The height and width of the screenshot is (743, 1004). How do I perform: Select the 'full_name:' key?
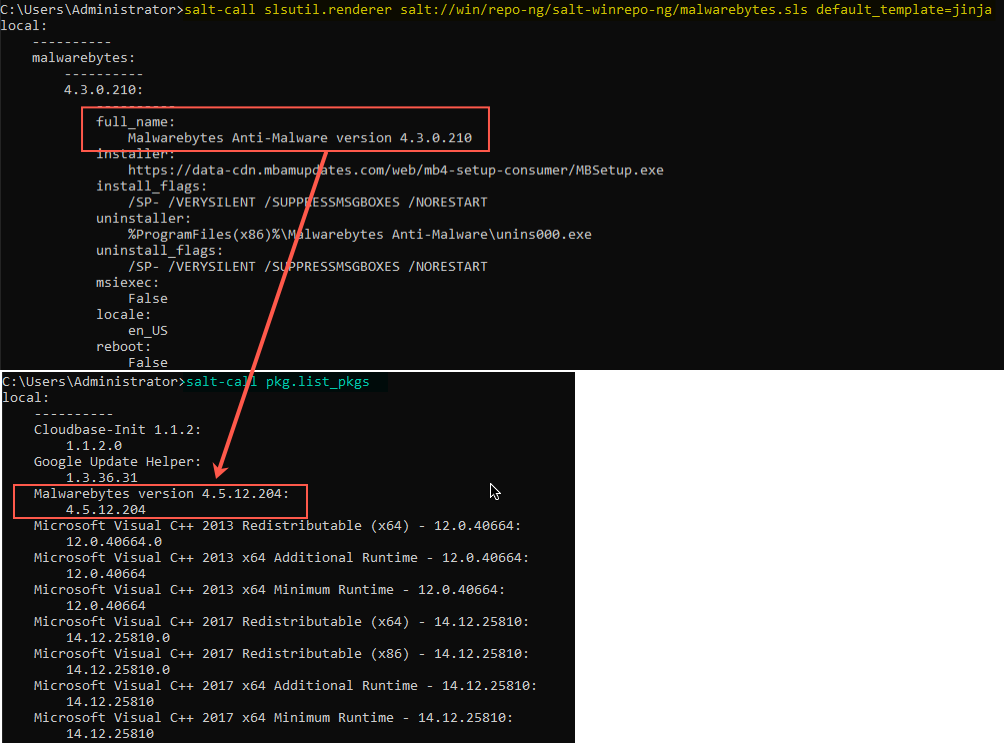(135, 122)
